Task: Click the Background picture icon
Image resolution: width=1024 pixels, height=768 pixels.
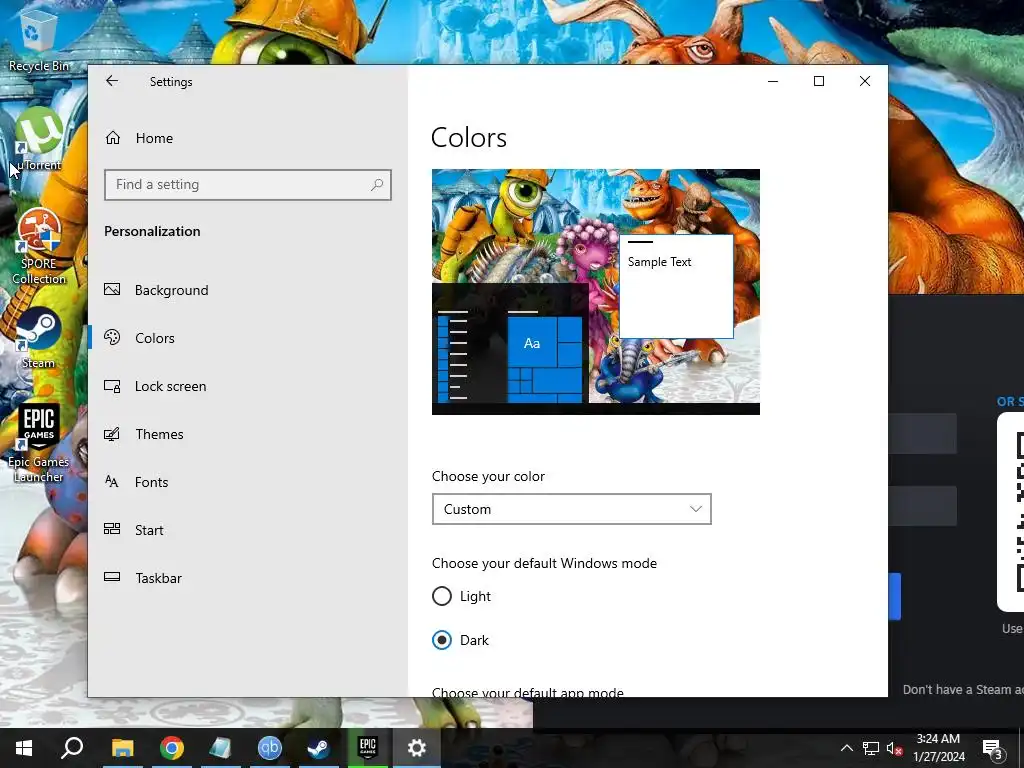Action: click(x=112, y=289)
